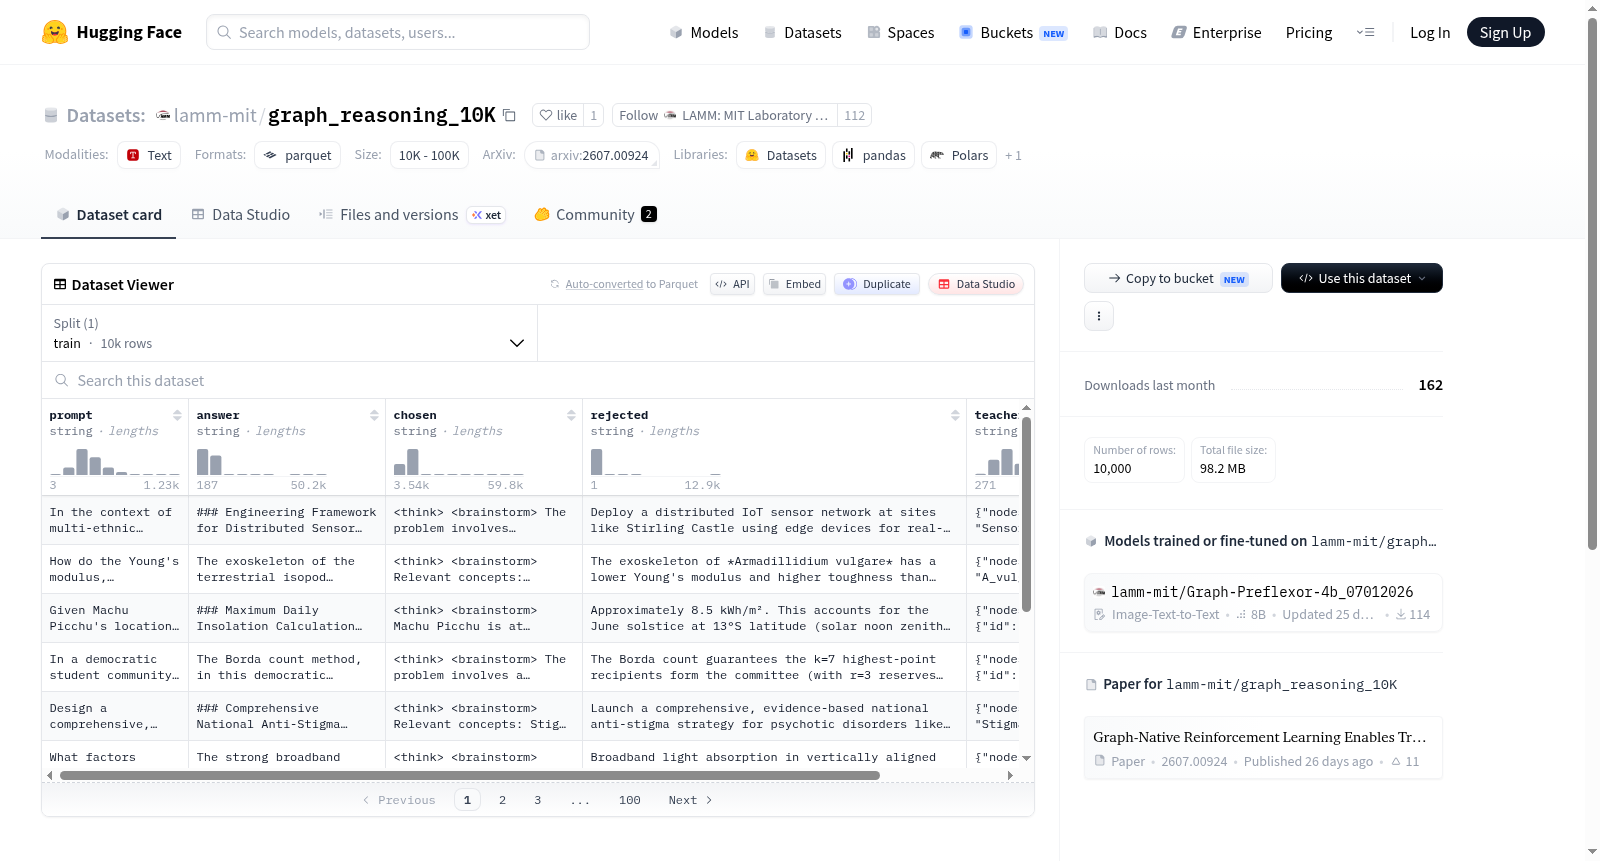Open the Files and versions tab
The height and width of the screenshot is (861, 1600).
point(411,214)
